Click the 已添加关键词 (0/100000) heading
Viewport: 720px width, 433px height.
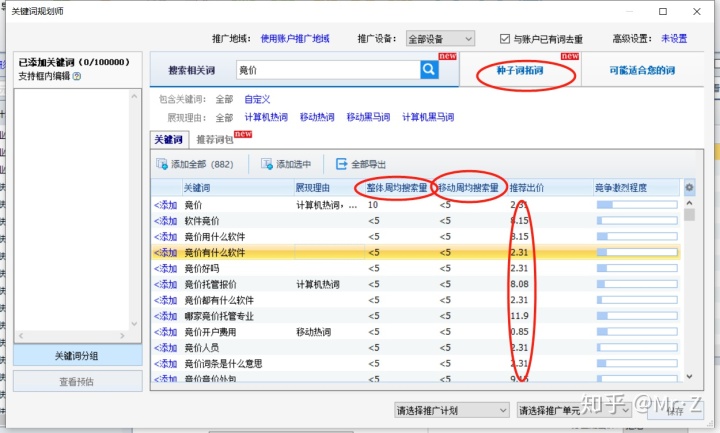point(73,62)
